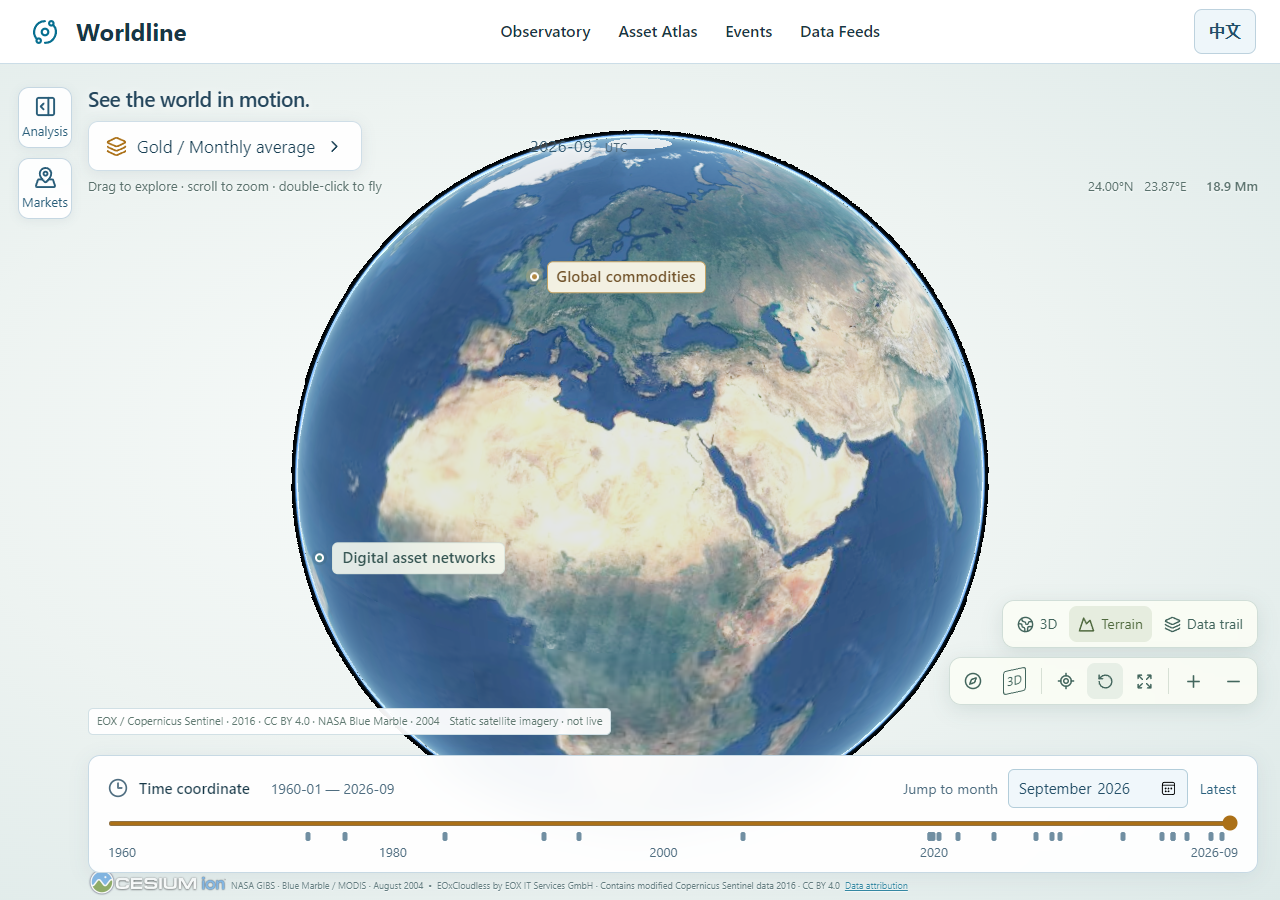Image resolution: width=1280 pixels, height=900 pixels.
Task: Open the Events nav item
Action: (x=749, y=32)
